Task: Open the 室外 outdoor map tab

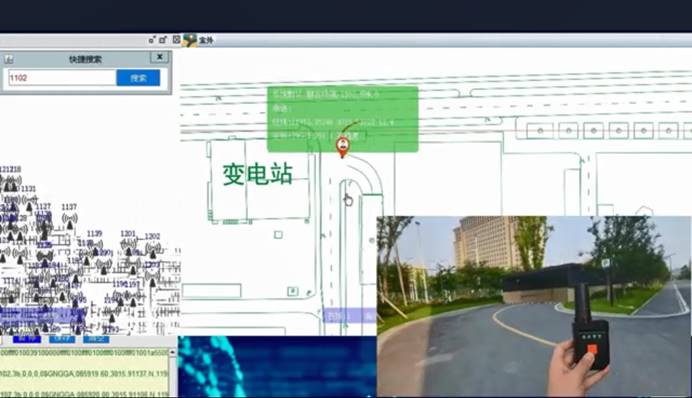Action: (206, 40)
